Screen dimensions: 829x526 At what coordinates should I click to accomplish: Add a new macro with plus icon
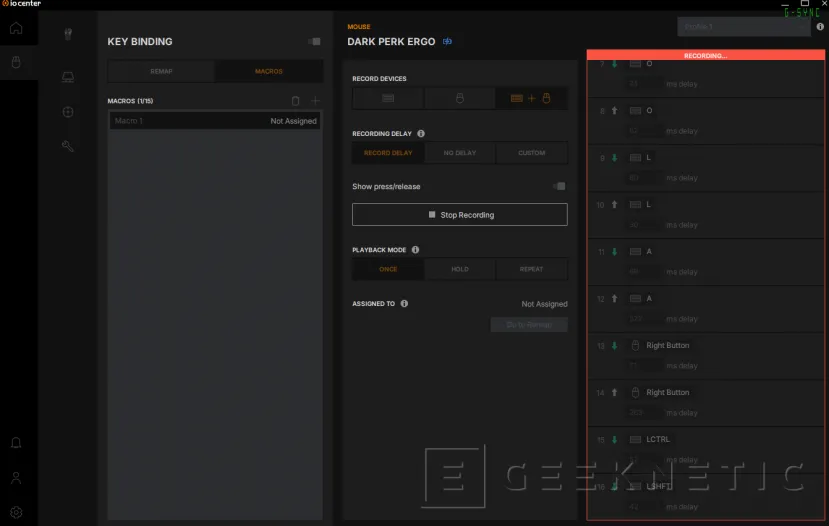click(x=315, y=101)
